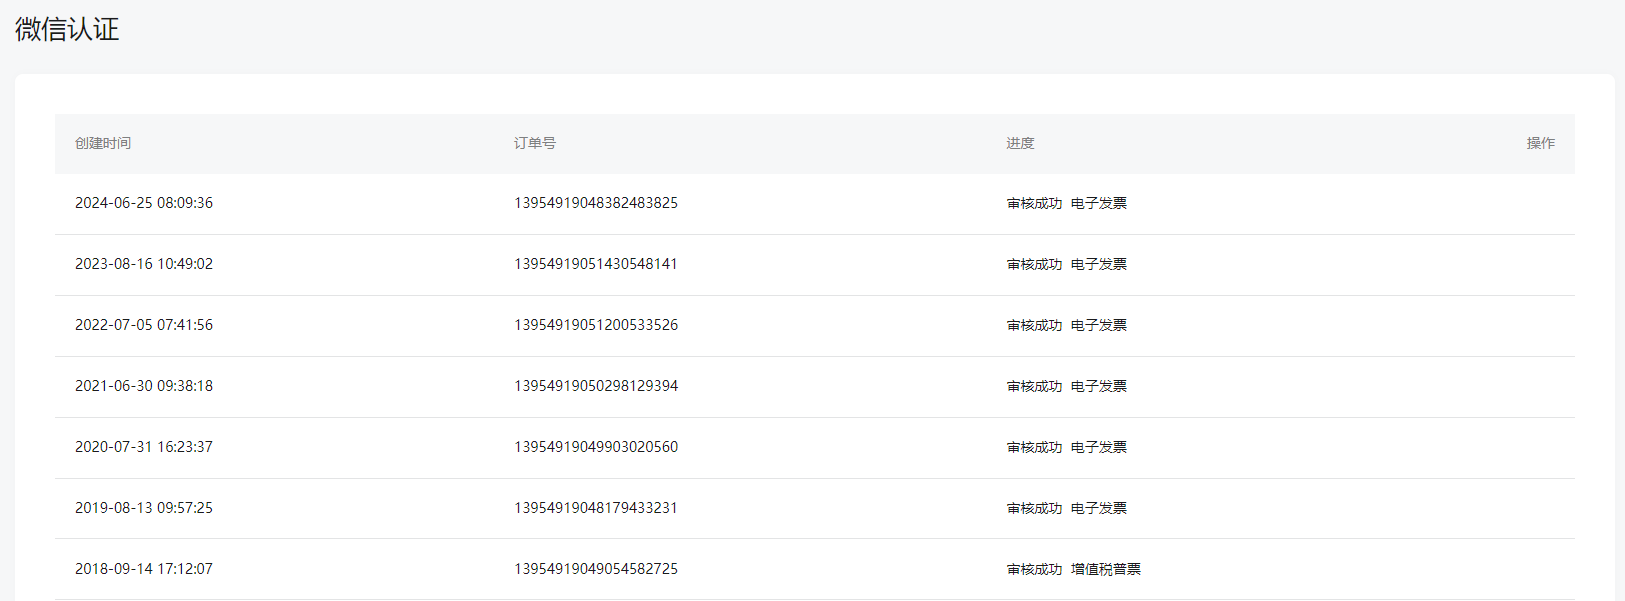Open 电子发票 link for 2020-07-31 order
The width and height of the screenshot is (1625, 601).
(1098, 447)
